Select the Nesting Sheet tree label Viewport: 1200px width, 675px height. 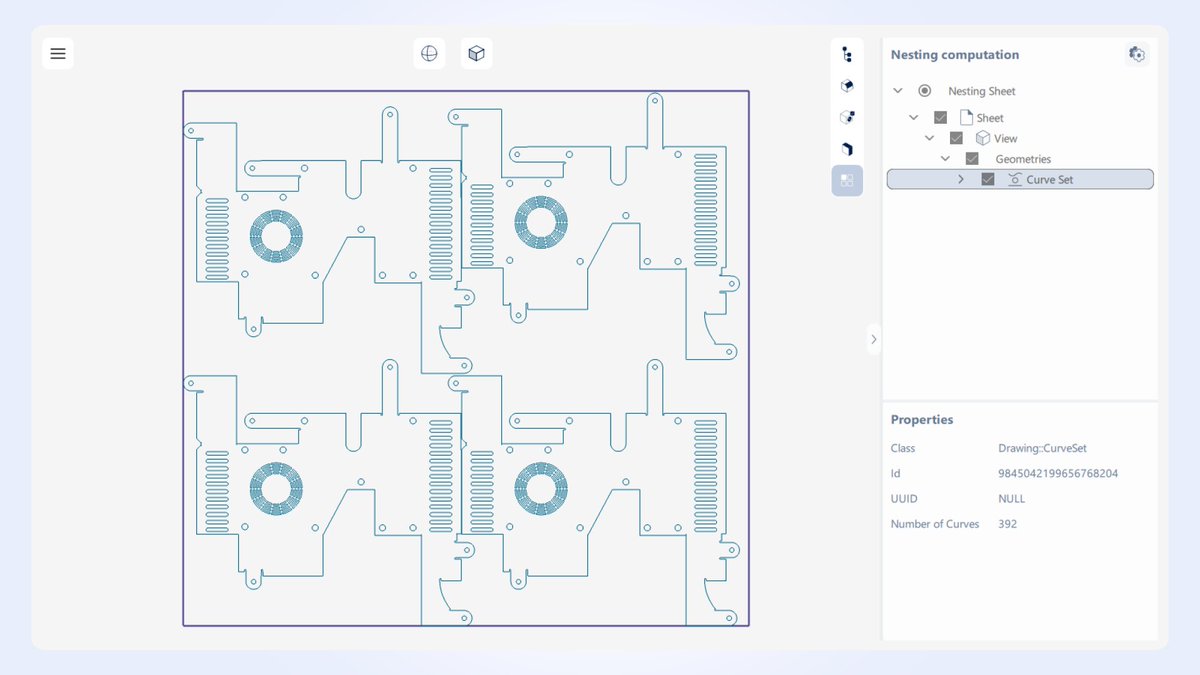[982, 91]
